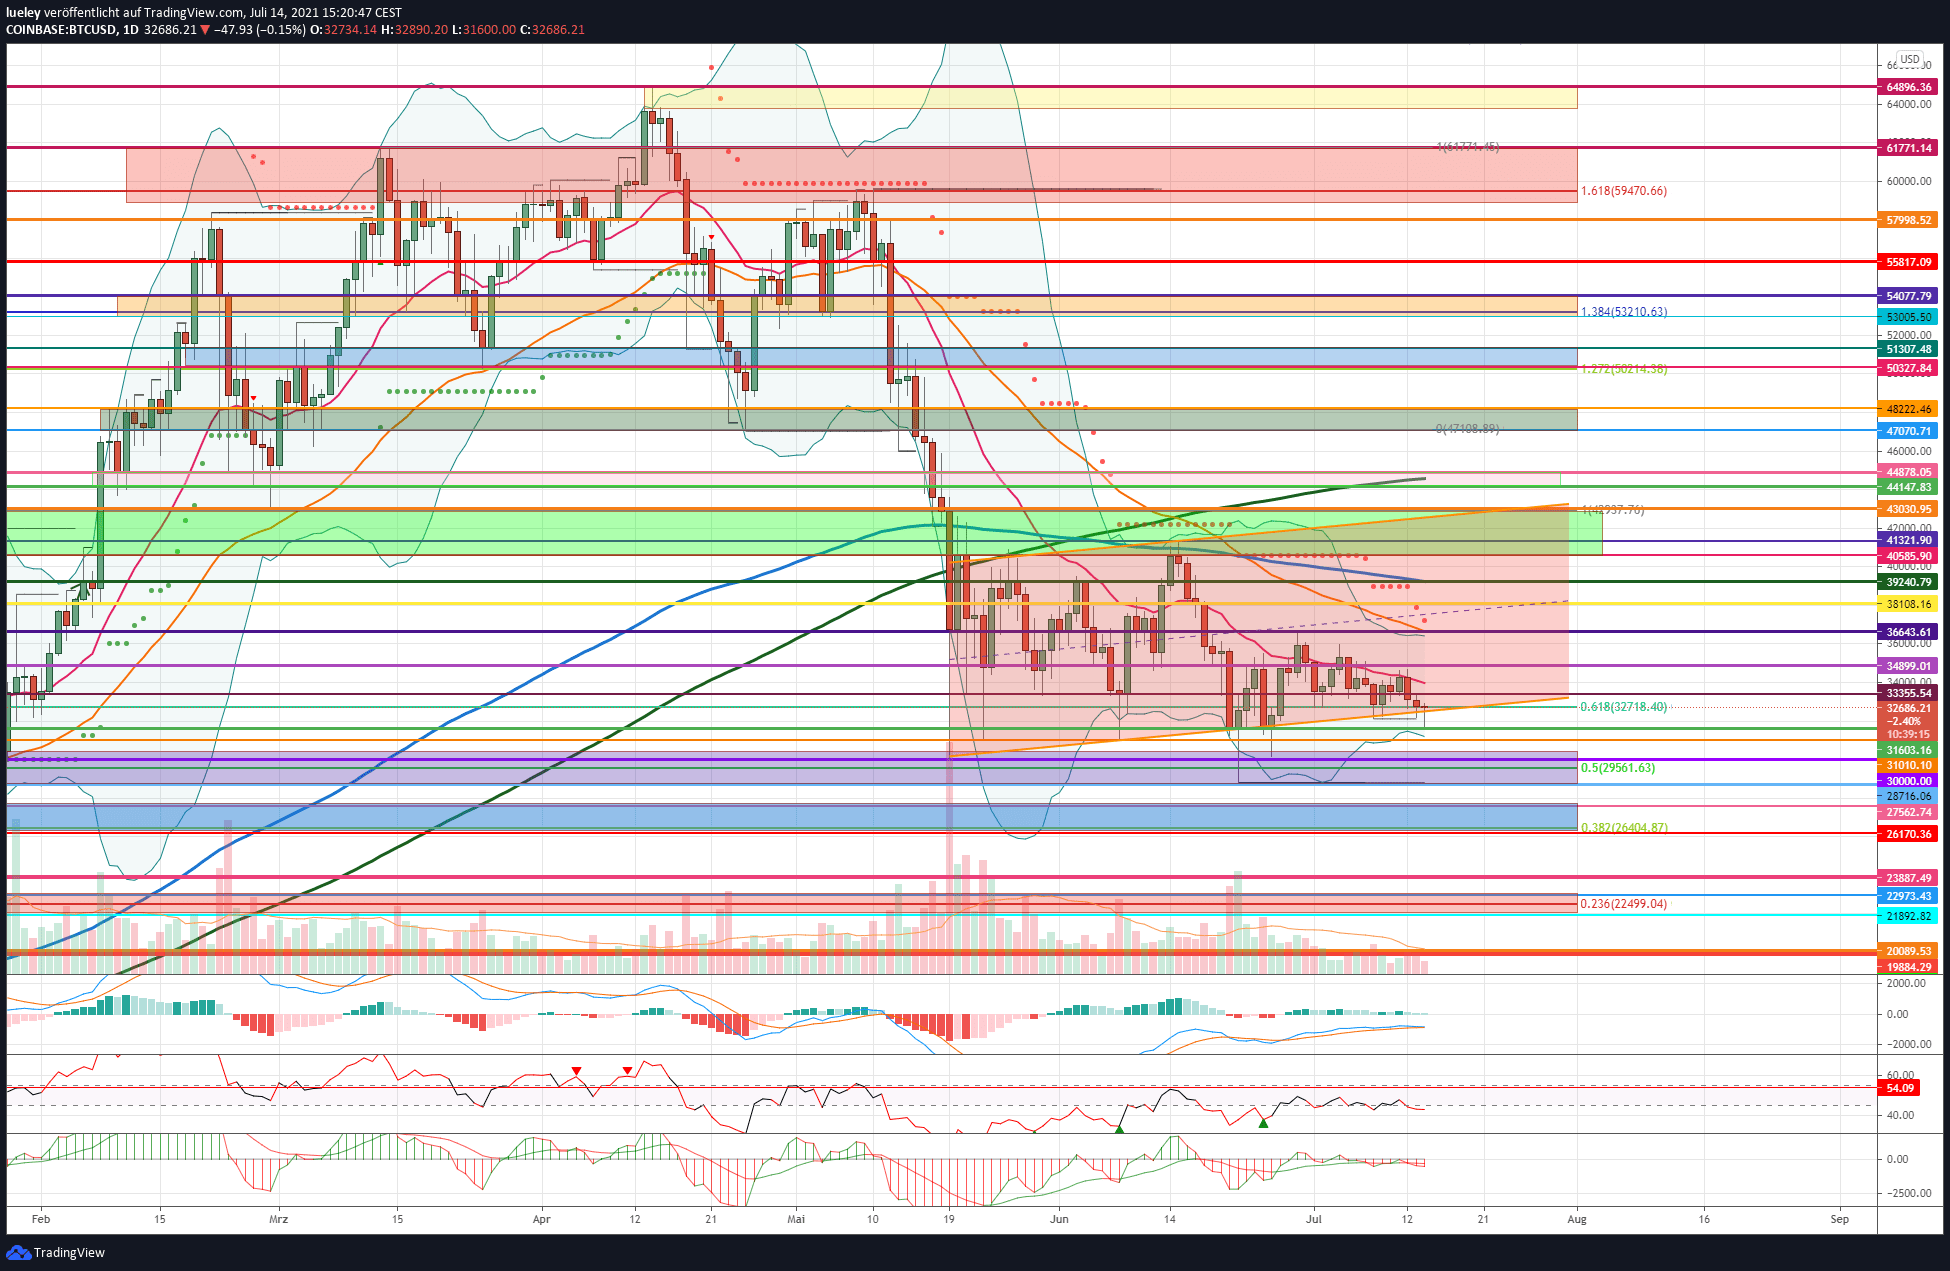Click the Fibonacci 0.236(22499.04) level label

1623,904
